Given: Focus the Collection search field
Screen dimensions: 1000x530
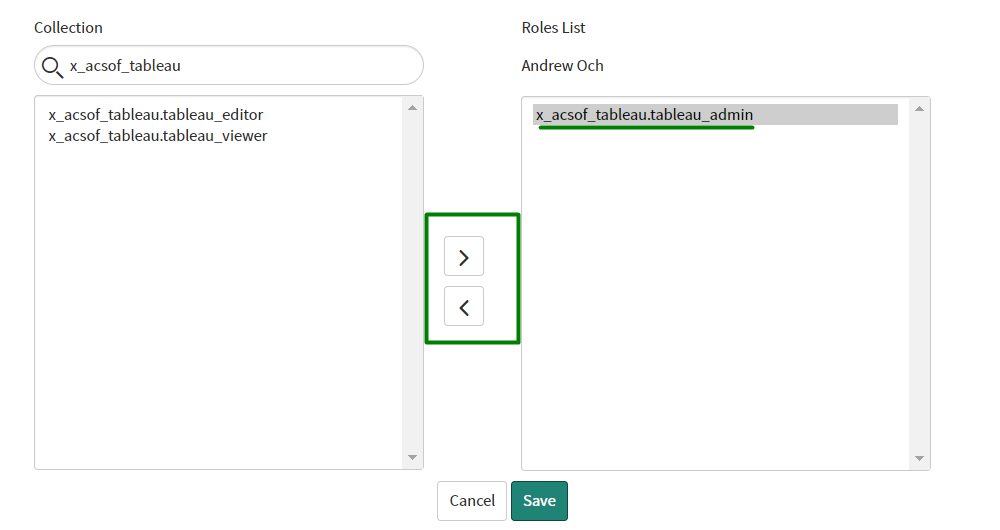Looking at the screenshot, I should pyautogui.click(x=240, y=66).
